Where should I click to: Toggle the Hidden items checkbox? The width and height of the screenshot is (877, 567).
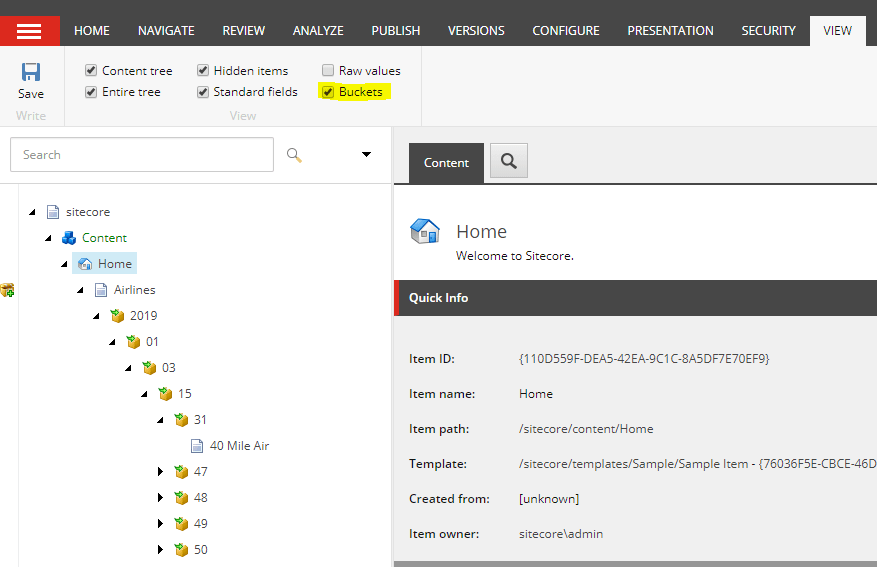(203, 70)
